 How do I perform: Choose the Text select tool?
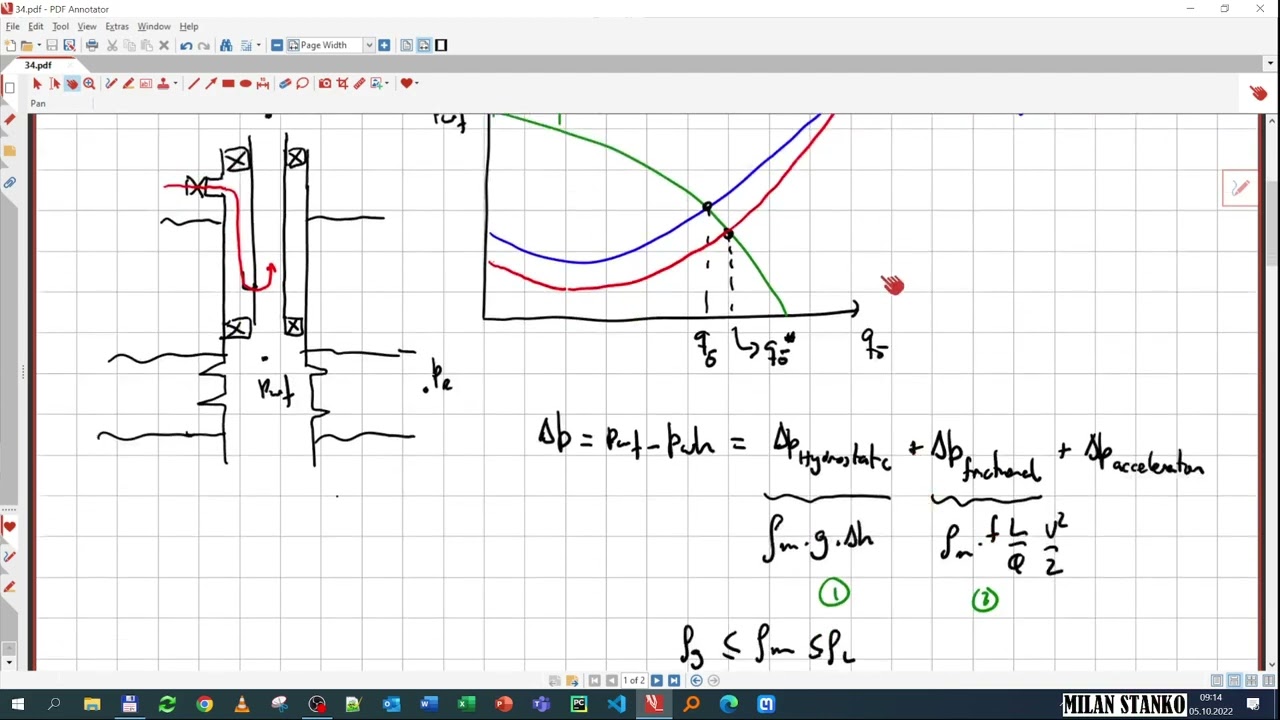click(x=55, y=83)
